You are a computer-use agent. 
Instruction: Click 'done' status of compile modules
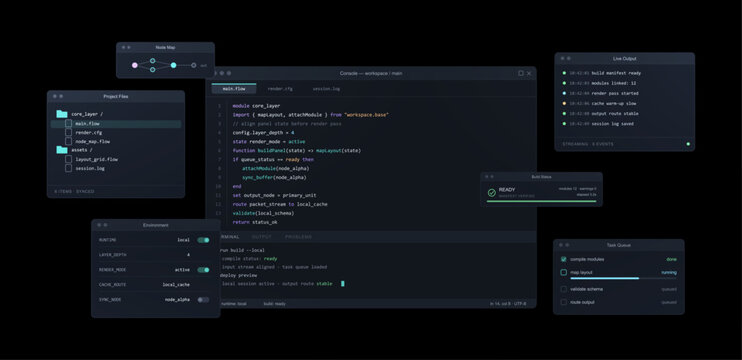pos(671,259)
